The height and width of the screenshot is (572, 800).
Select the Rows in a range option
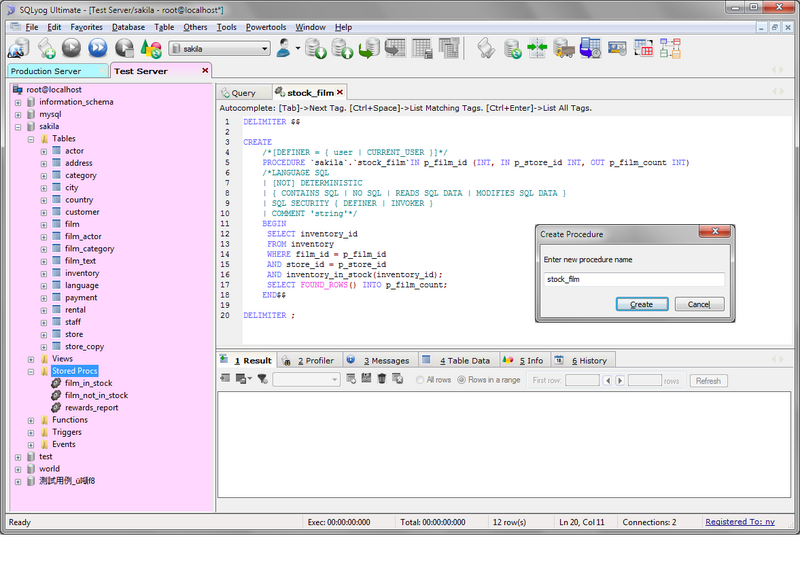pos(461,380)
